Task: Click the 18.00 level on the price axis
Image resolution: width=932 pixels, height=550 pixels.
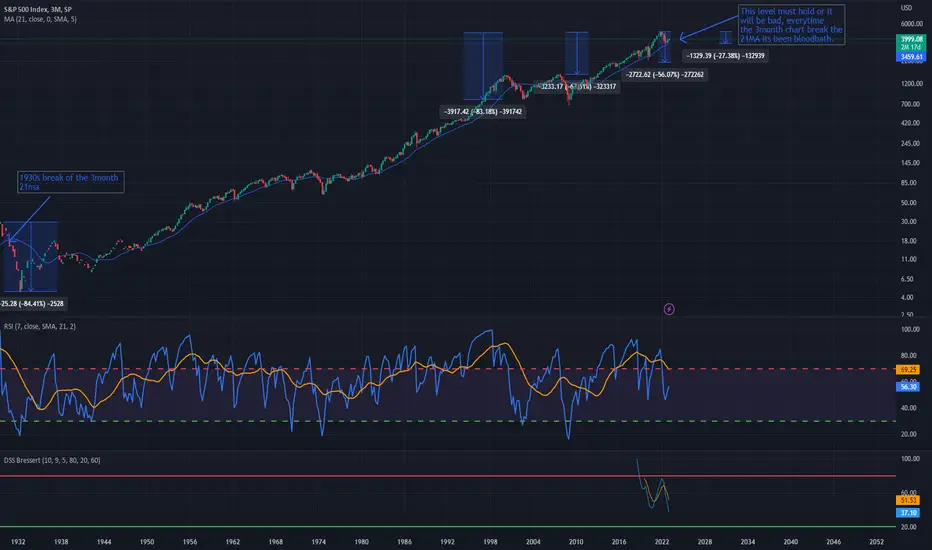Action: (x=908, y=241)
